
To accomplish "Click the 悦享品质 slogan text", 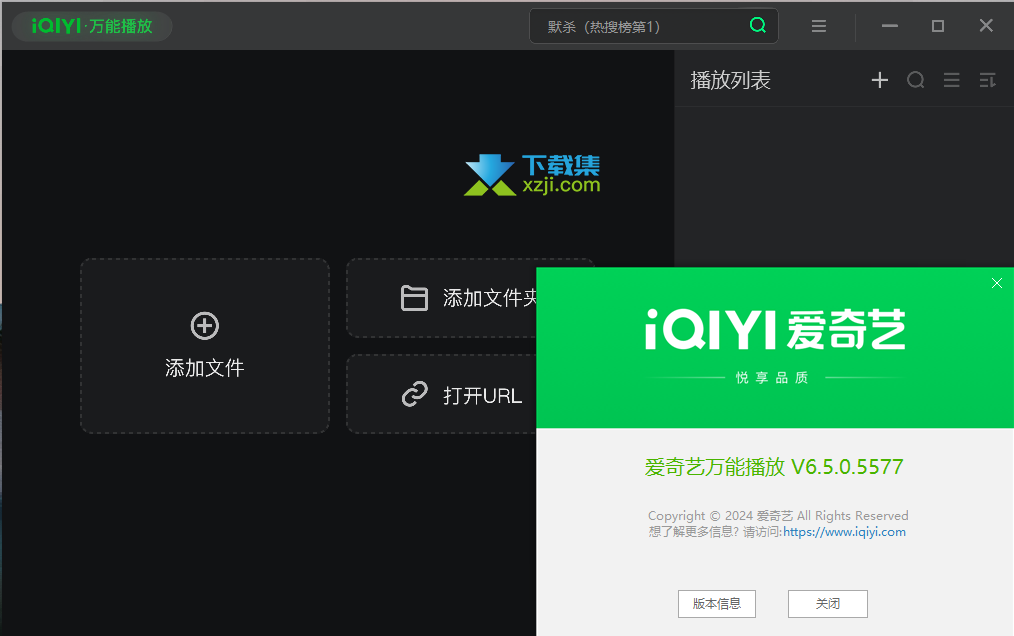I will (x=772, y=378).
